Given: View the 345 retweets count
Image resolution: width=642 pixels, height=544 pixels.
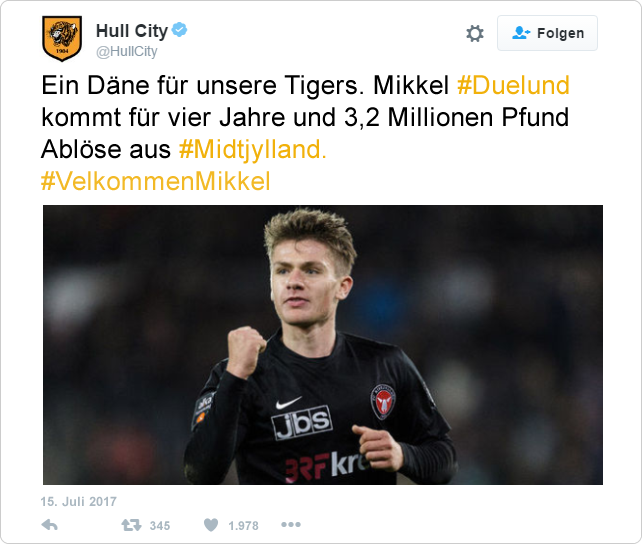Looking at the screenshot, I should [160, 526].
